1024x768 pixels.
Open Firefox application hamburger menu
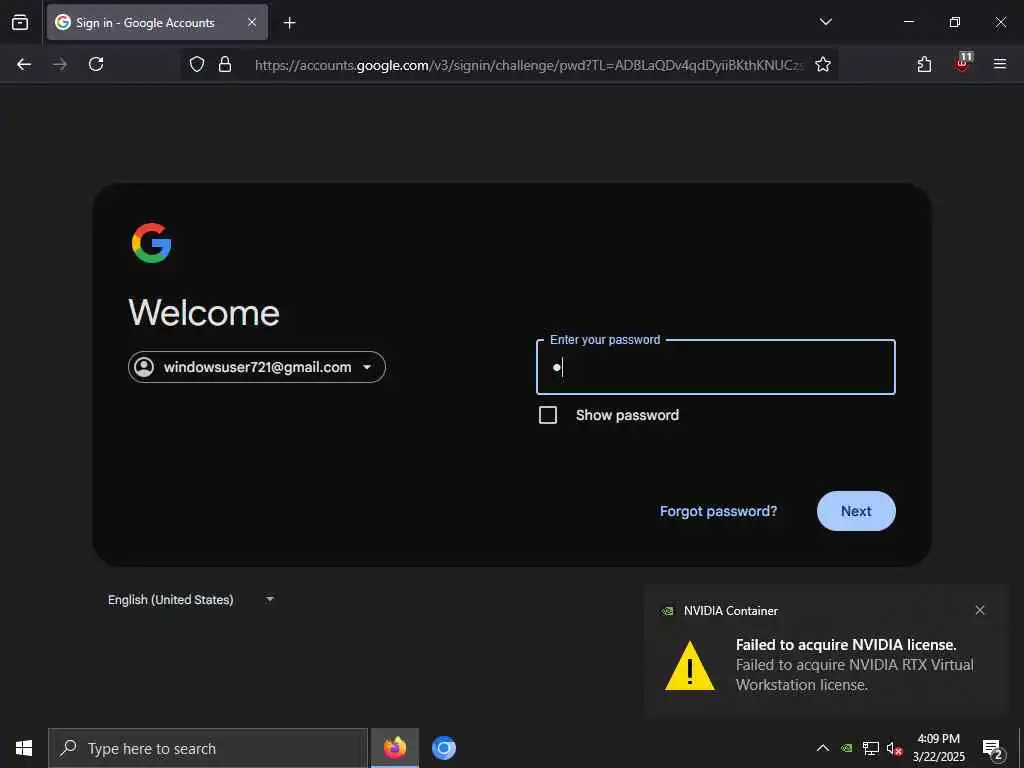tap(1000, 64)
